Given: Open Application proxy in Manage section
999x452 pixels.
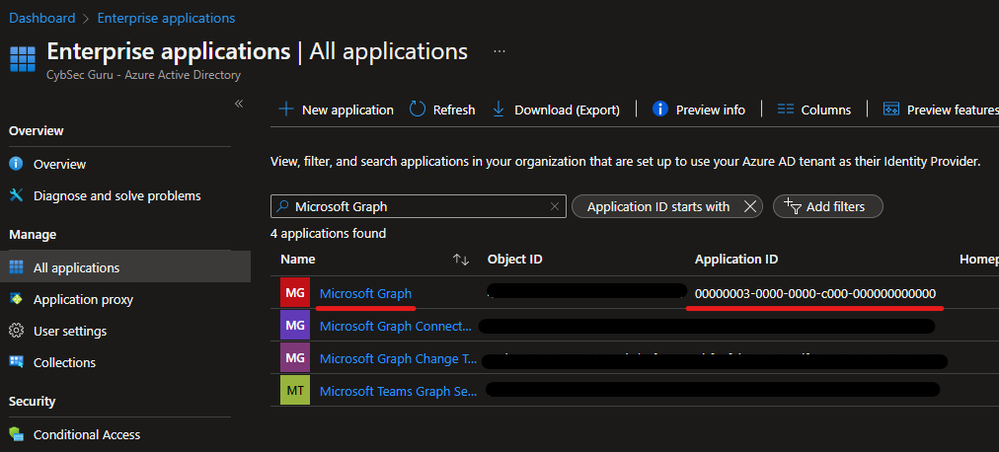Looking at the screenshot, I should click(x=83, y=300).
